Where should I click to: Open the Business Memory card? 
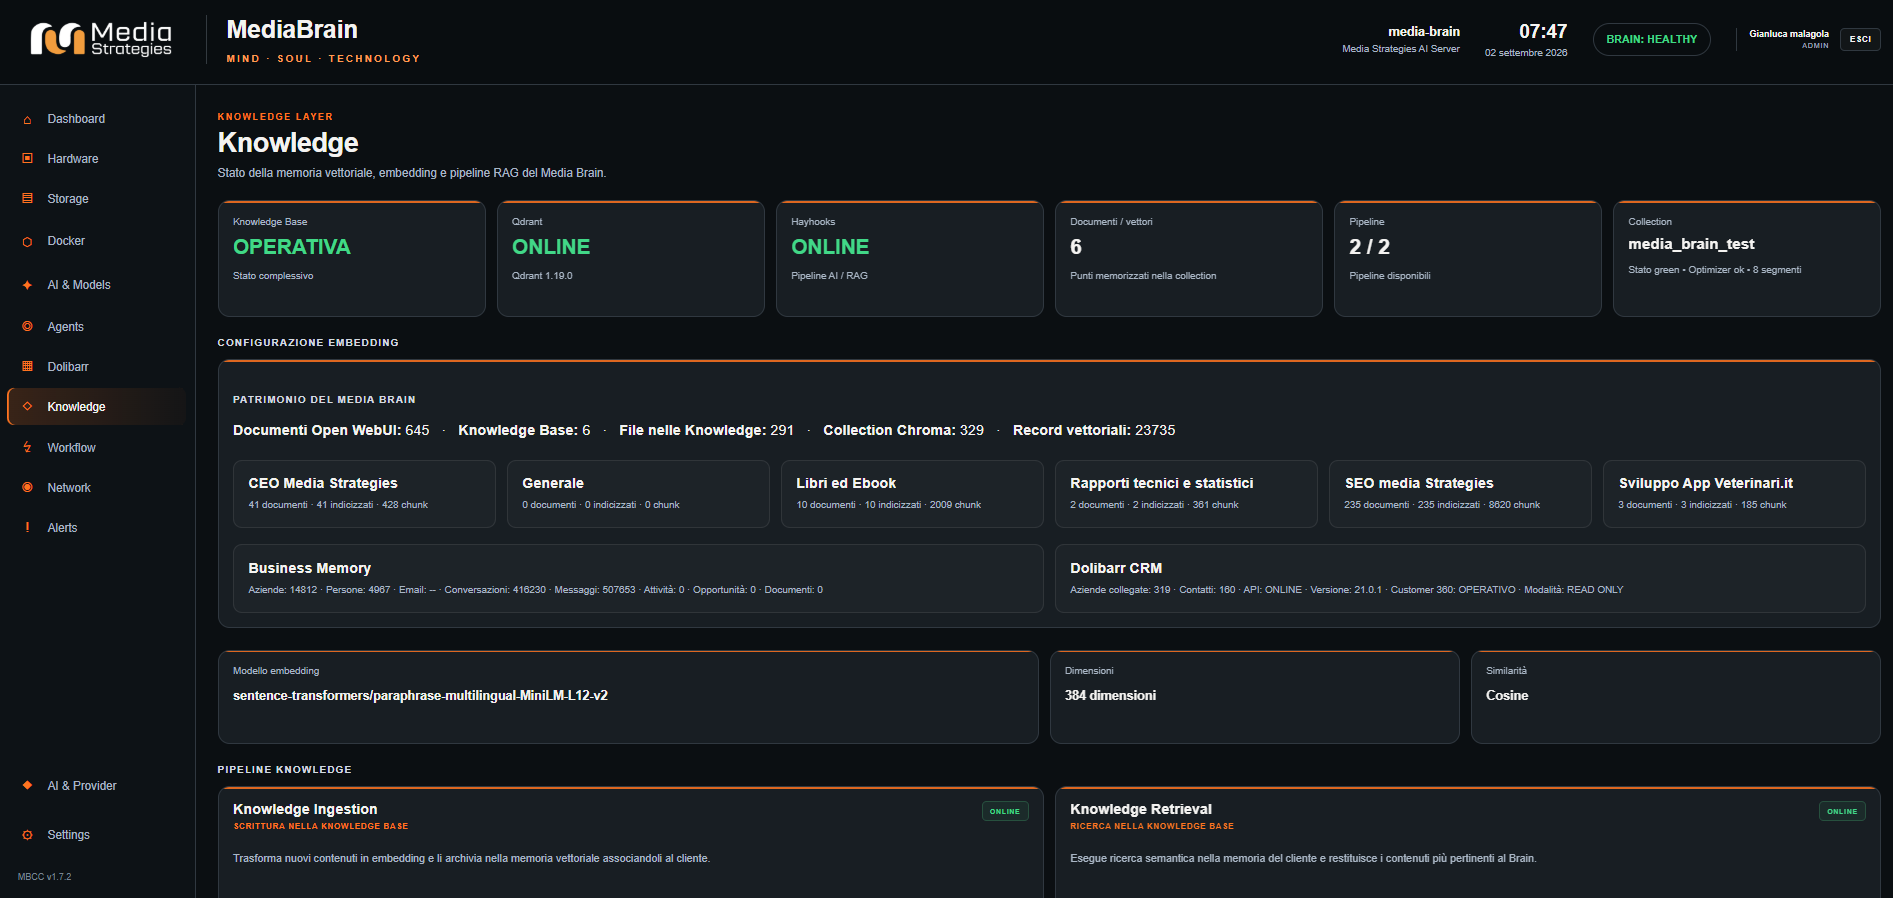point(638,578)
